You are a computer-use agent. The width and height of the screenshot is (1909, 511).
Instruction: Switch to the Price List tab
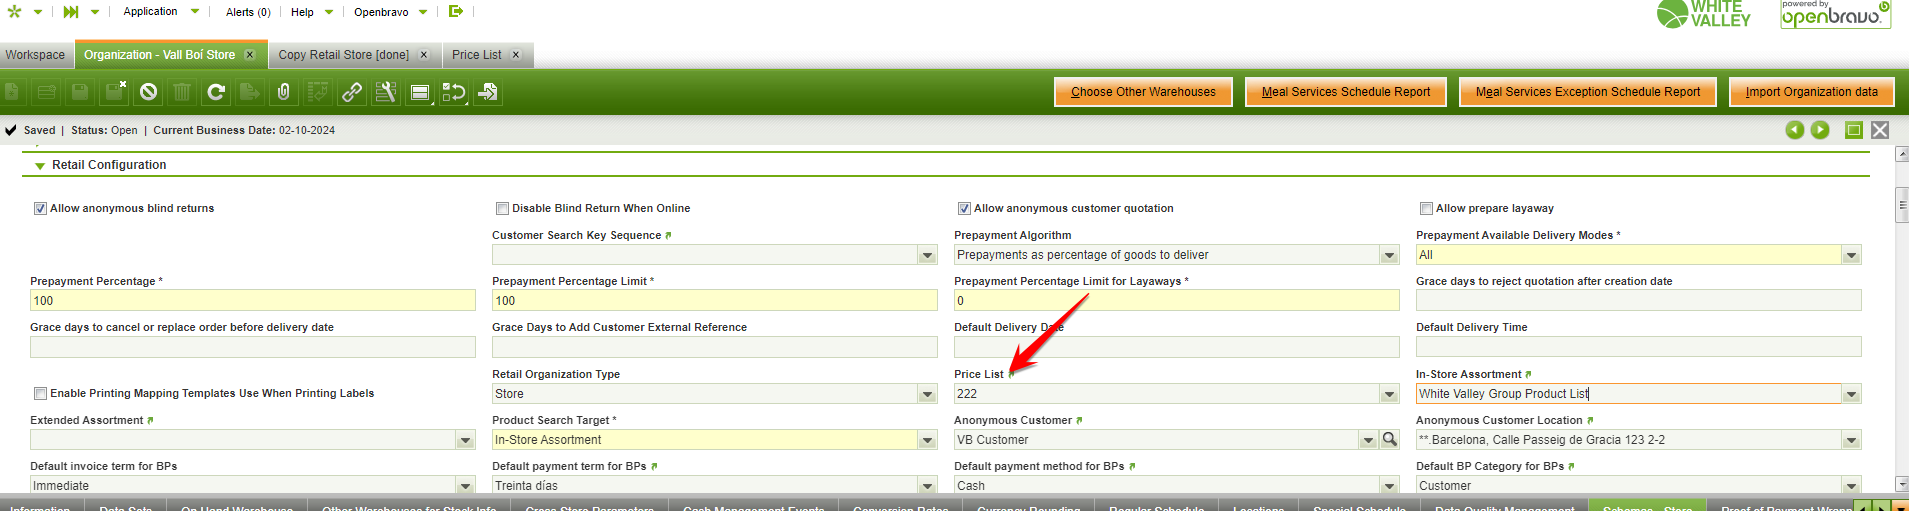[x=476, y=55]
